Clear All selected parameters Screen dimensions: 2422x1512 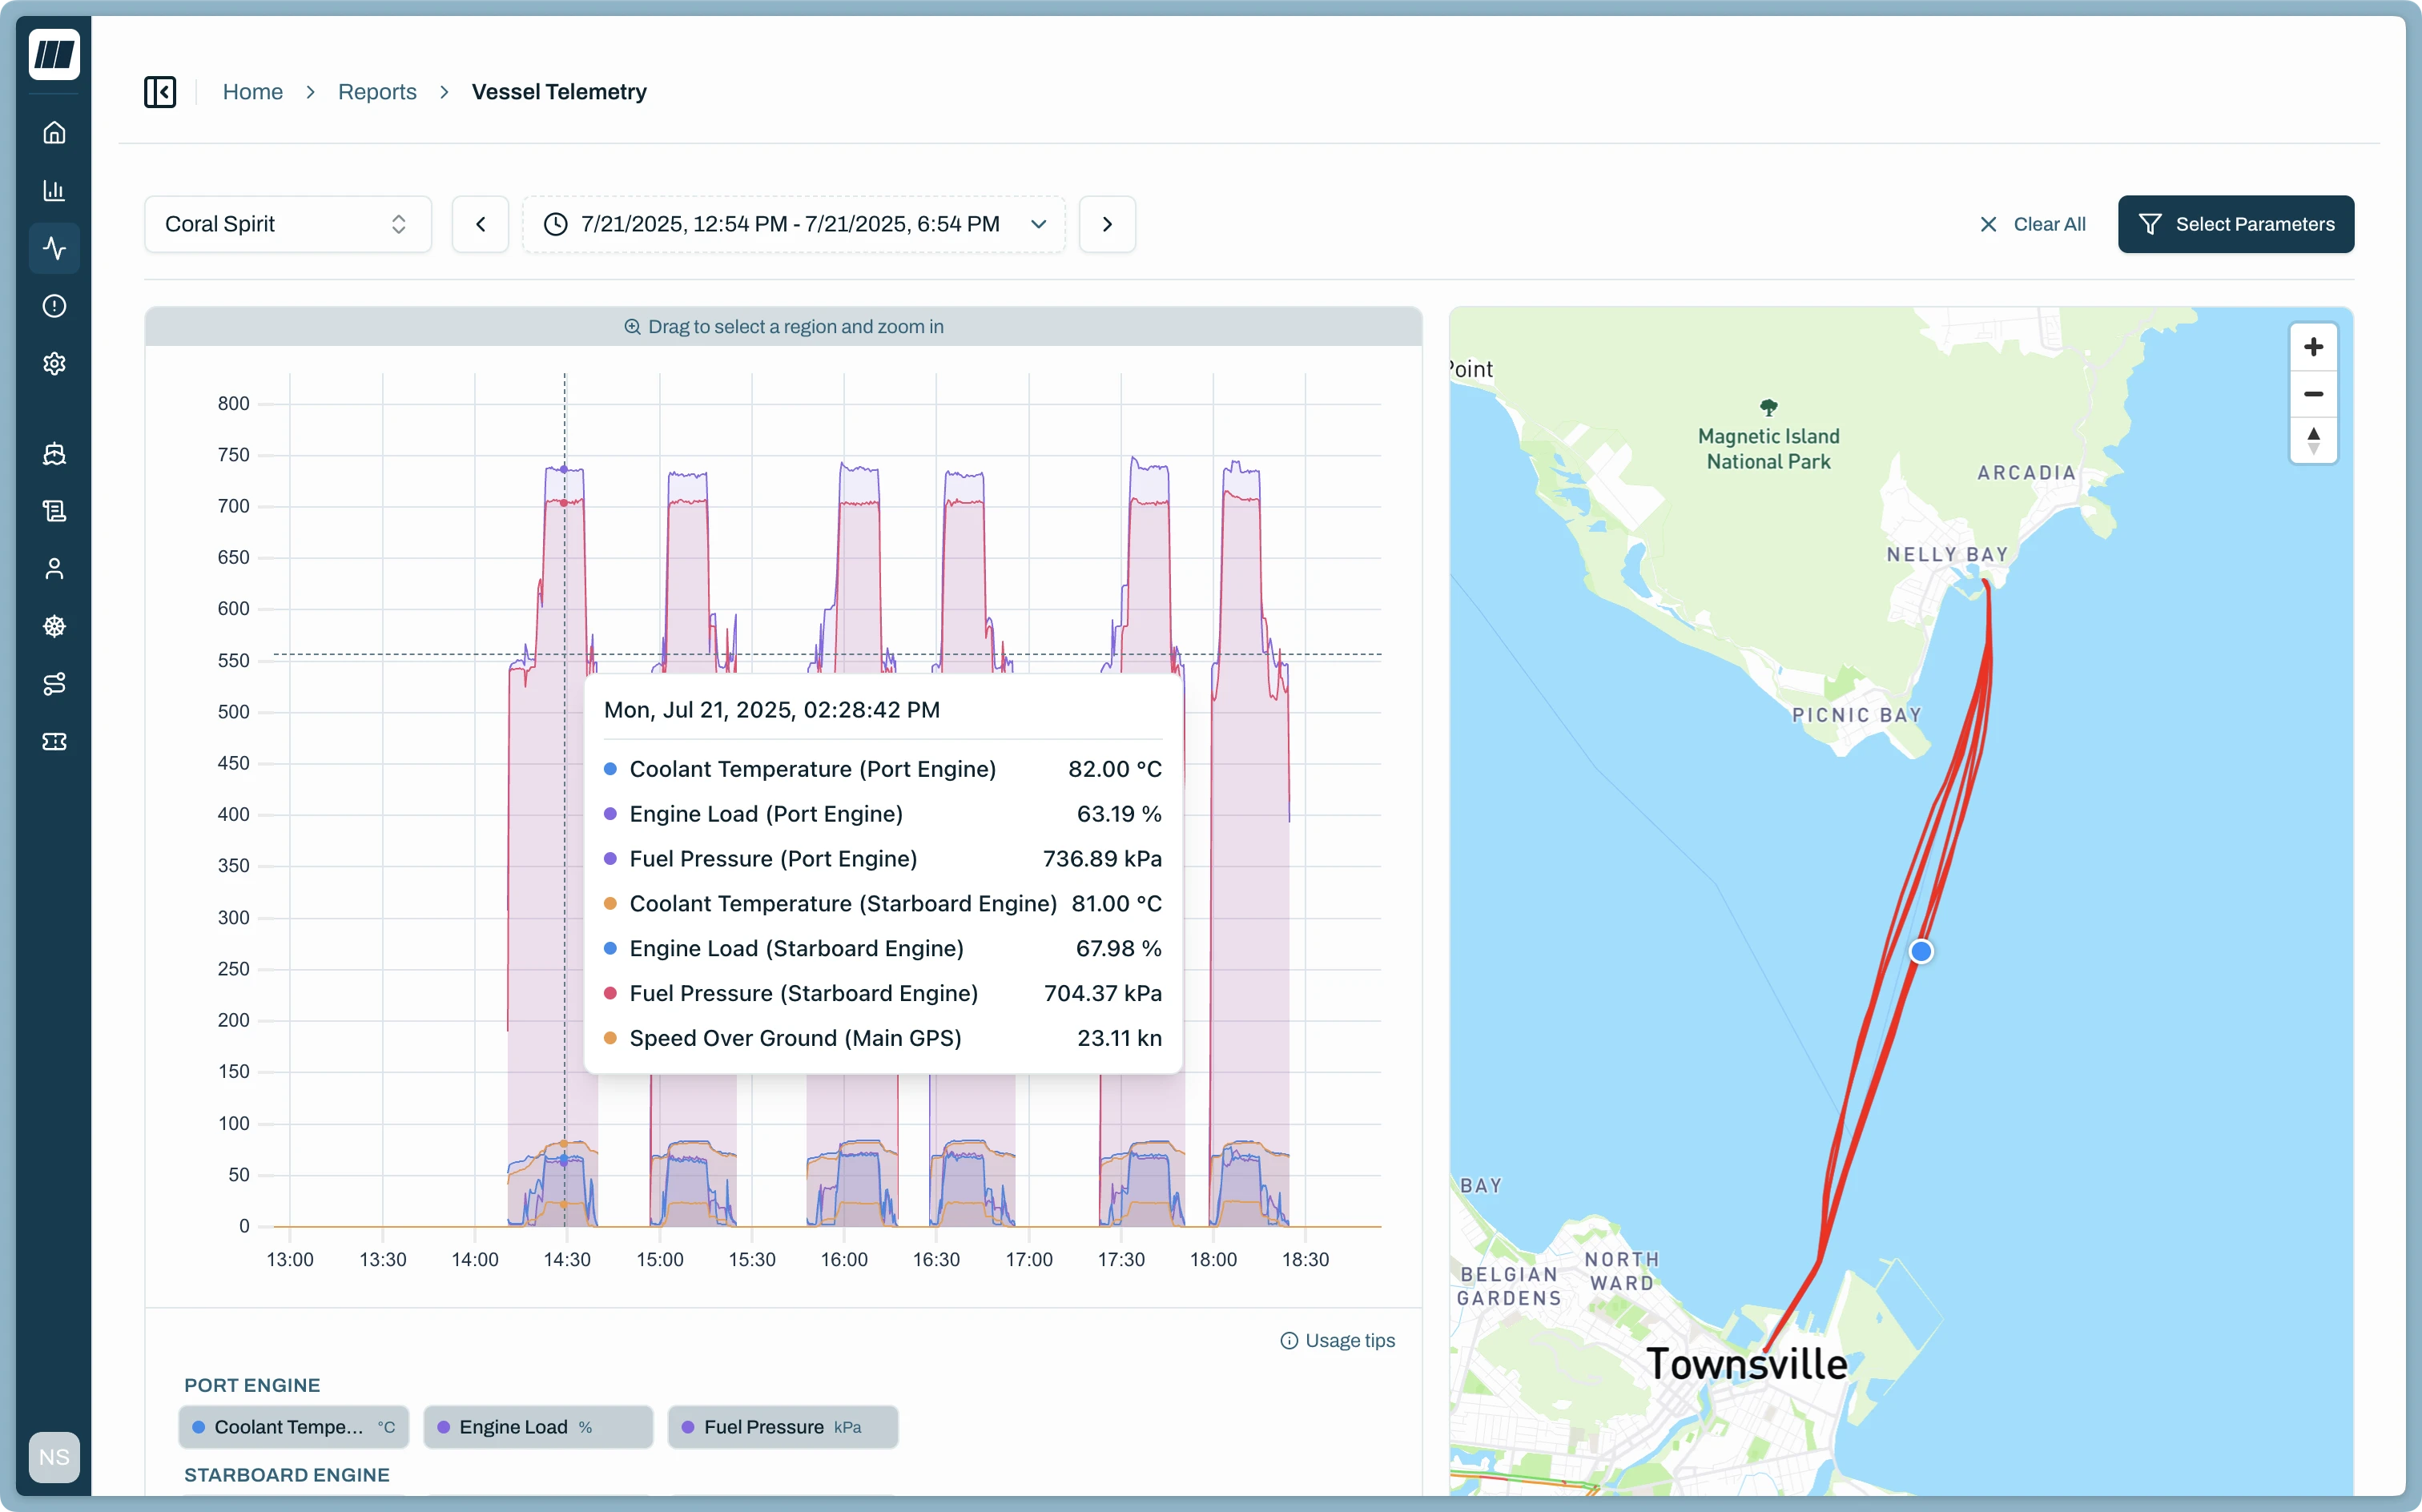(x=2032, y=223)
